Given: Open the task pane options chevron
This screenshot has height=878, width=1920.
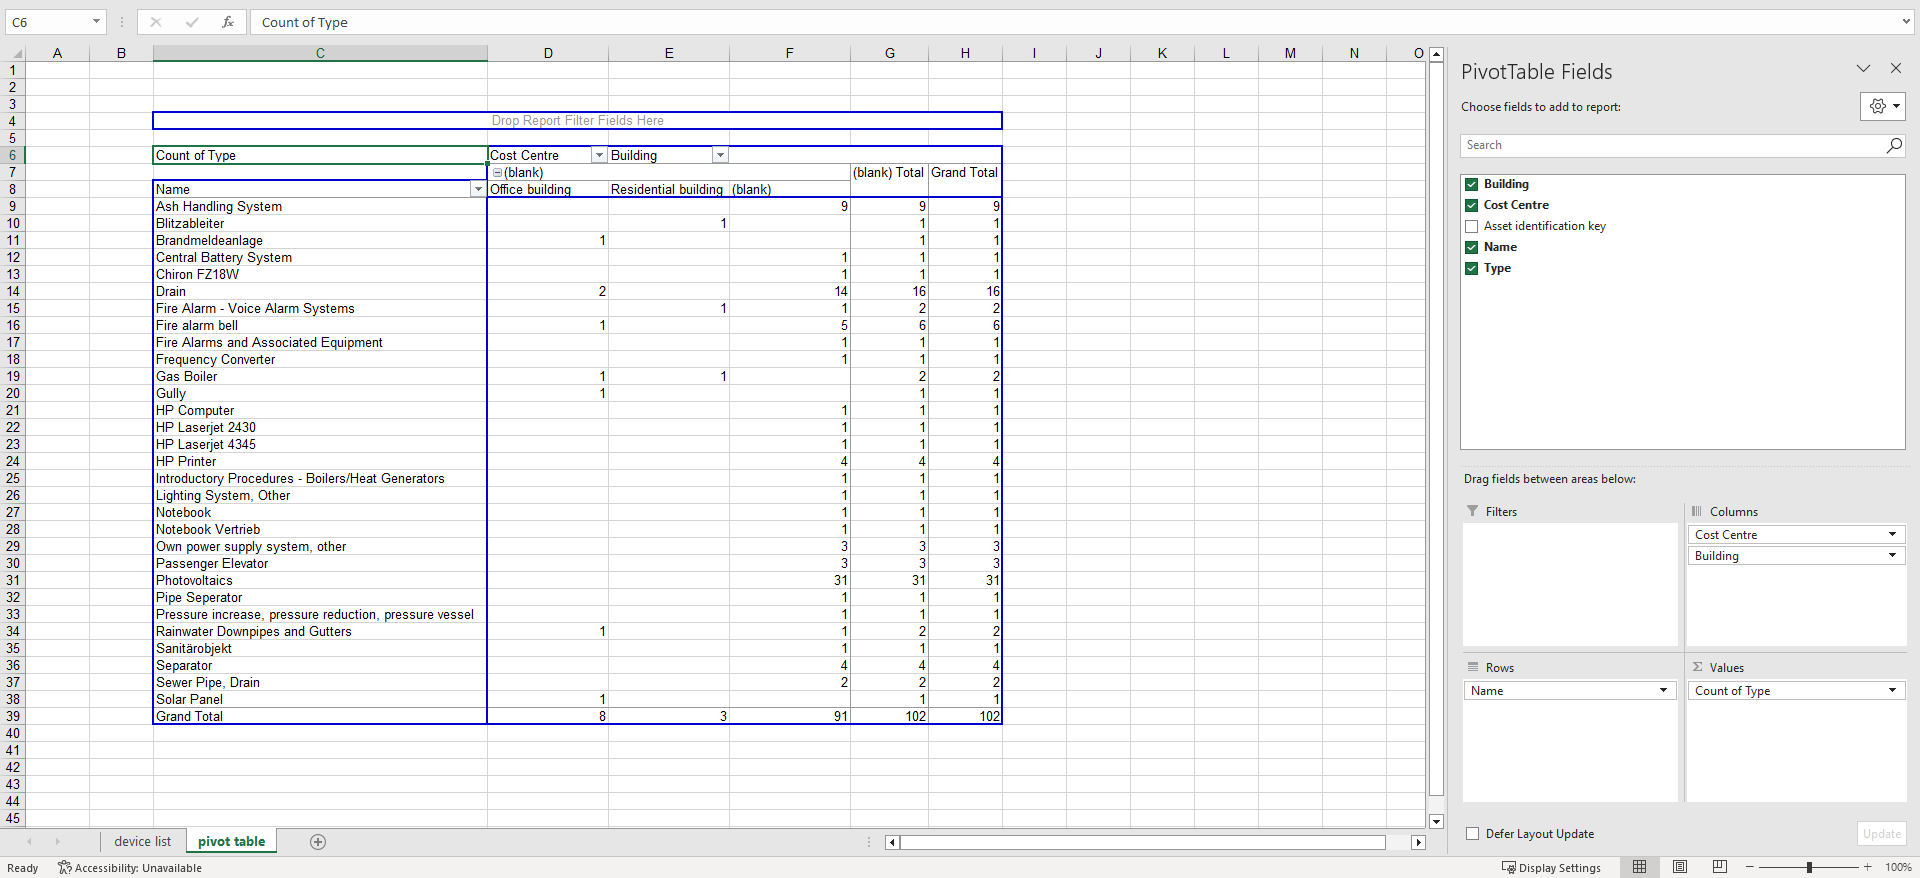Looking at the screenshot, I should (x=1863, y=68).
